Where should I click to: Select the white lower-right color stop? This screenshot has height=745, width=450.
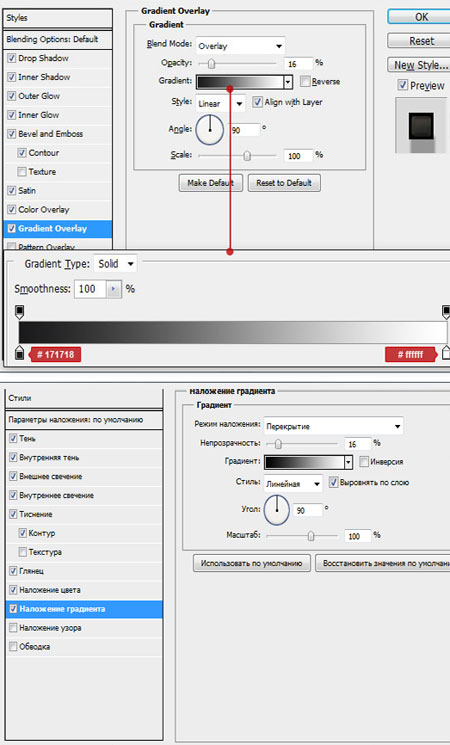pos(446,353)
